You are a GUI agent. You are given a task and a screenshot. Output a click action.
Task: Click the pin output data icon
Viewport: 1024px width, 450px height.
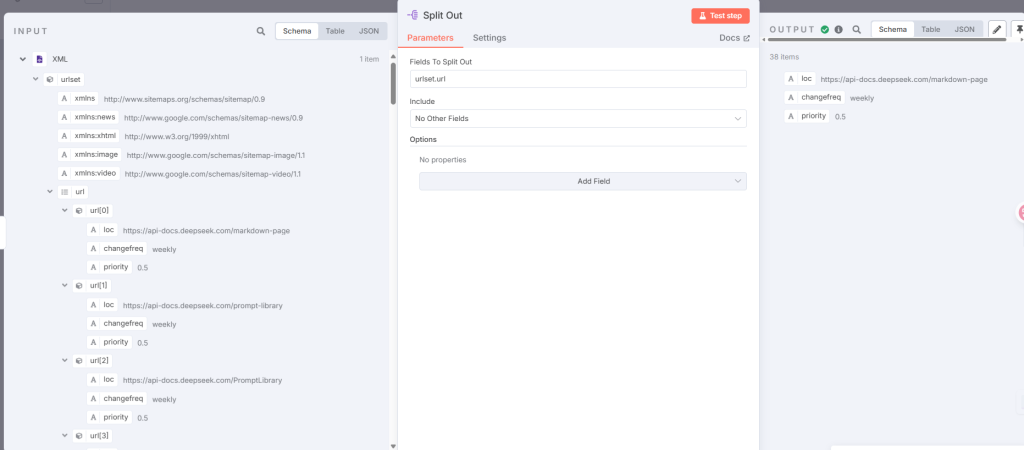pyautogui.click(x=1018, y=30)
